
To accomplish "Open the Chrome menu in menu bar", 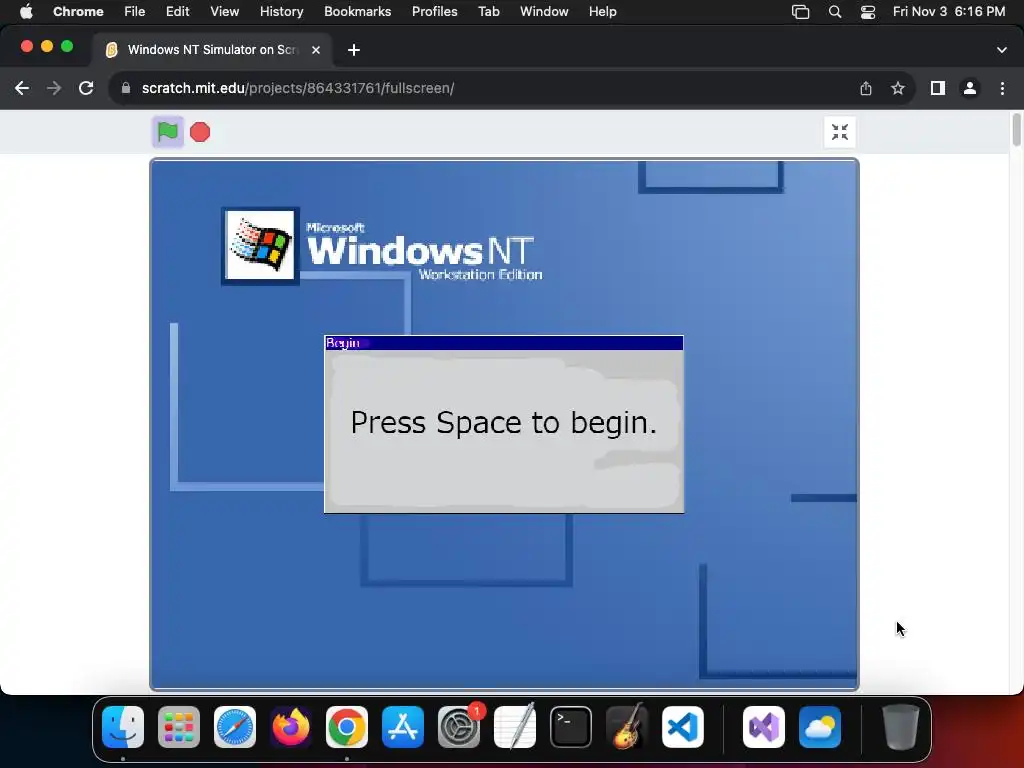I will (x=78, y=12).
